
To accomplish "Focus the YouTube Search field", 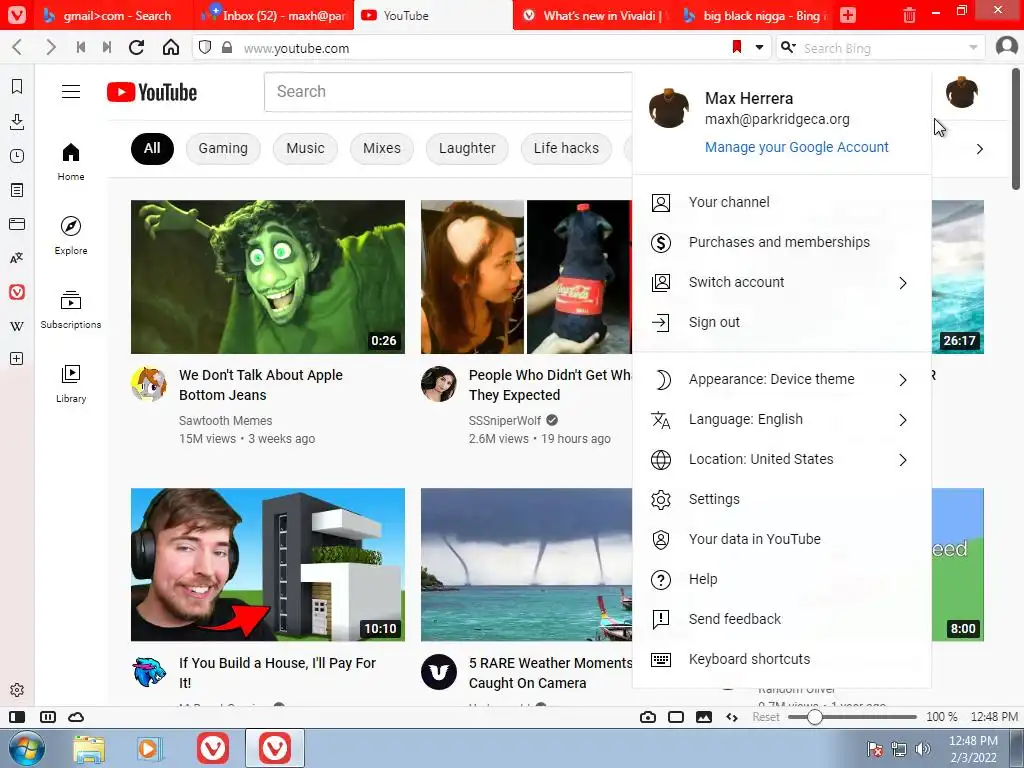I will pos(448,91).
